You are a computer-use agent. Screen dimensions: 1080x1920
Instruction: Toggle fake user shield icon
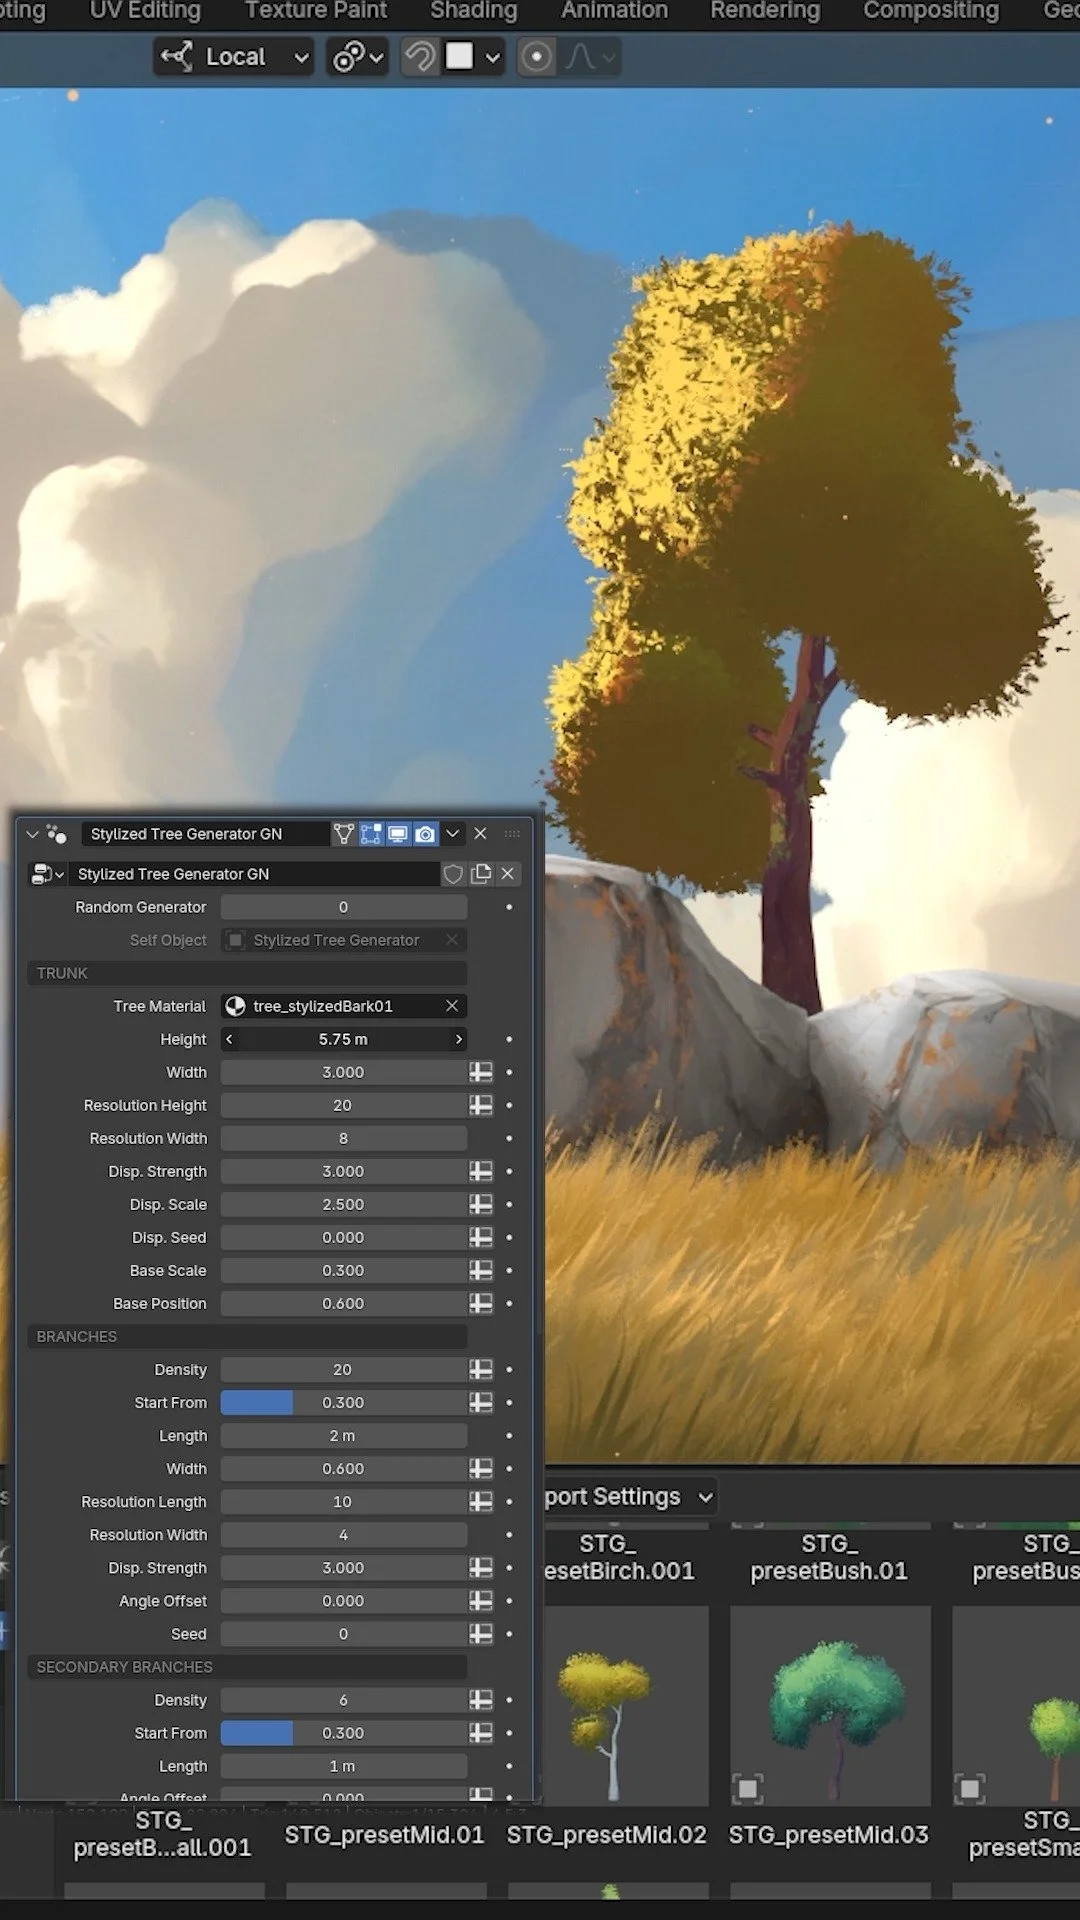coord(453,874)
